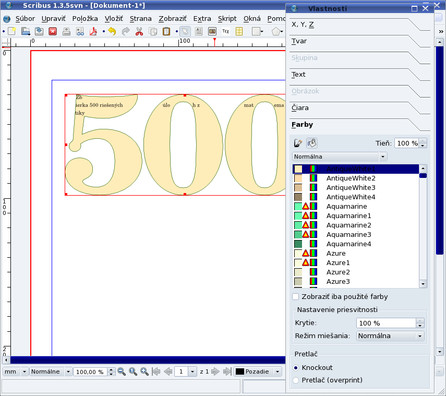Create a new document with the New icon
This screenshot has height=396, width=446.
click(12, 32)
